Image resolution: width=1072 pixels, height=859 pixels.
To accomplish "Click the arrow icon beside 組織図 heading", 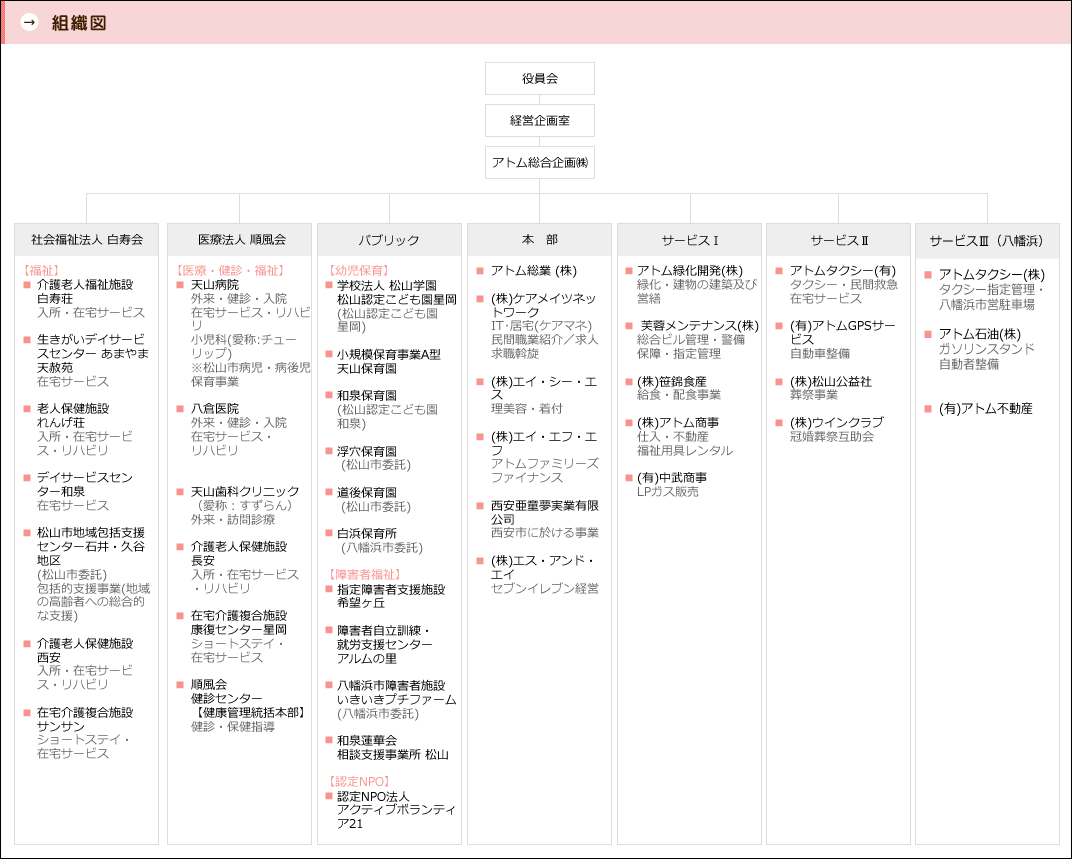I will point(29,23).
